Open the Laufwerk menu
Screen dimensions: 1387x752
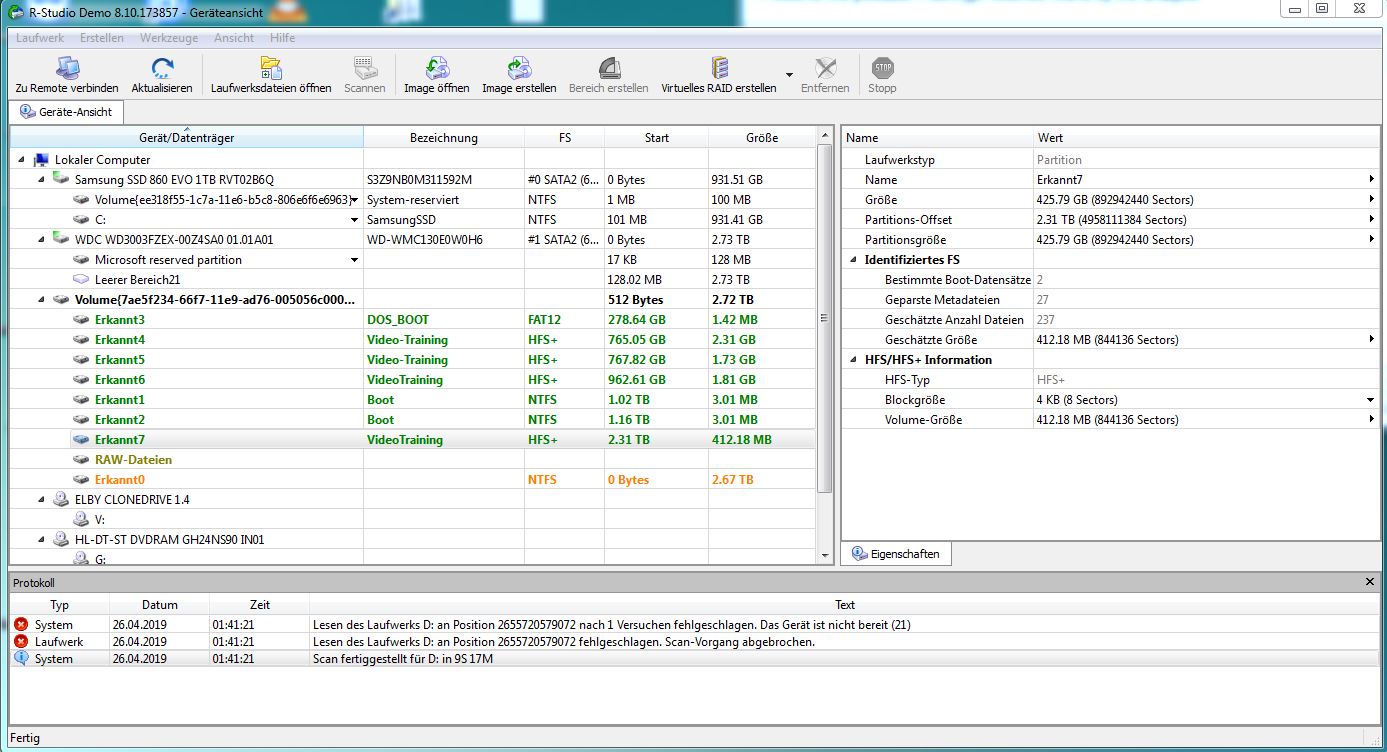pyautogui.click(x=40, y=38)
